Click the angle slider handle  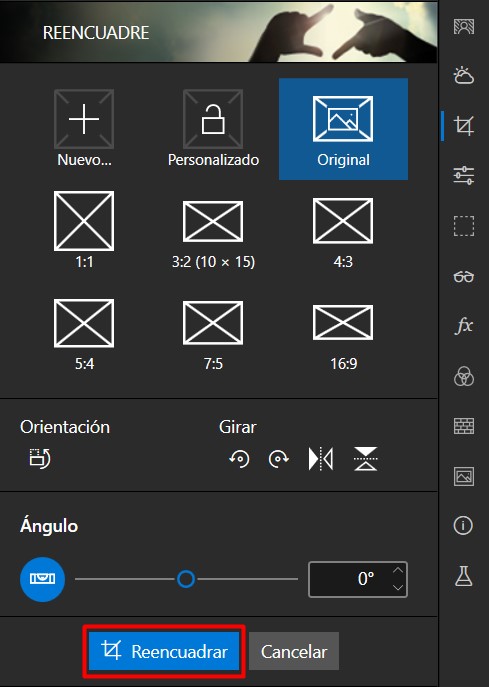click(x=186, y=579)
